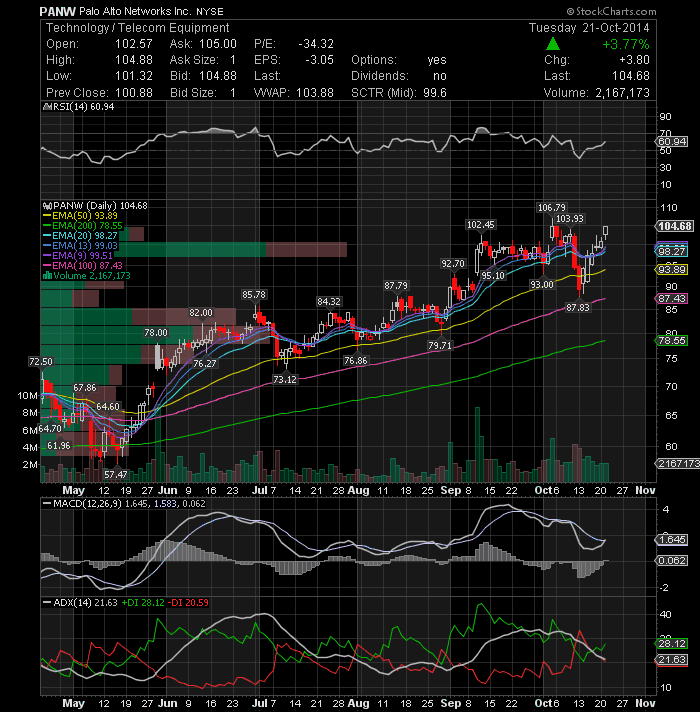
Task: Click the 87.79 high annotation in August
Action: pyautogui.click(x=396, y=286)
